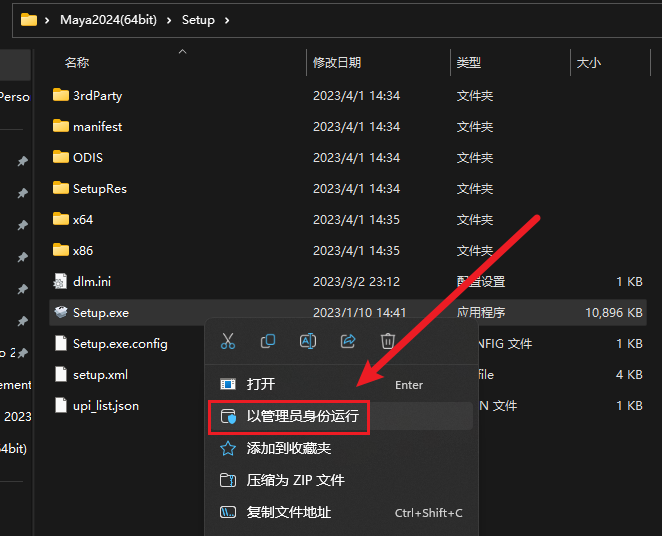Expand chevron after Setup breadcrumb
Image resolution: width=662 pixels, height=536 pixels.
pos(227,20)
